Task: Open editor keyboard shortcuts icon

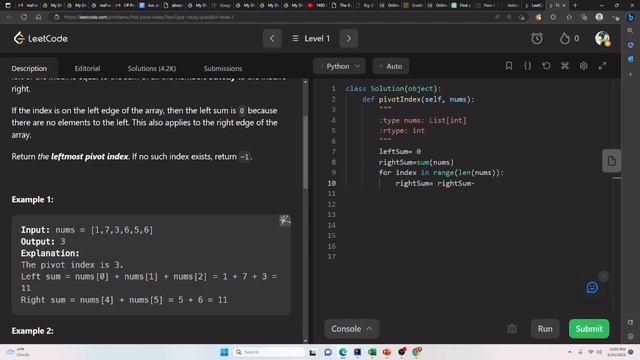Action: (565, 66)
